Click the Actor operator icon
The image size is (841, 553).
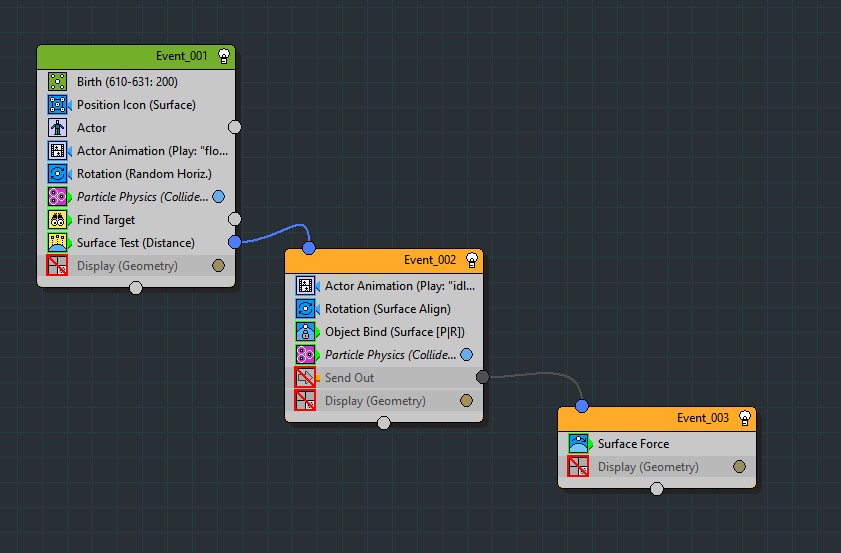58,128
